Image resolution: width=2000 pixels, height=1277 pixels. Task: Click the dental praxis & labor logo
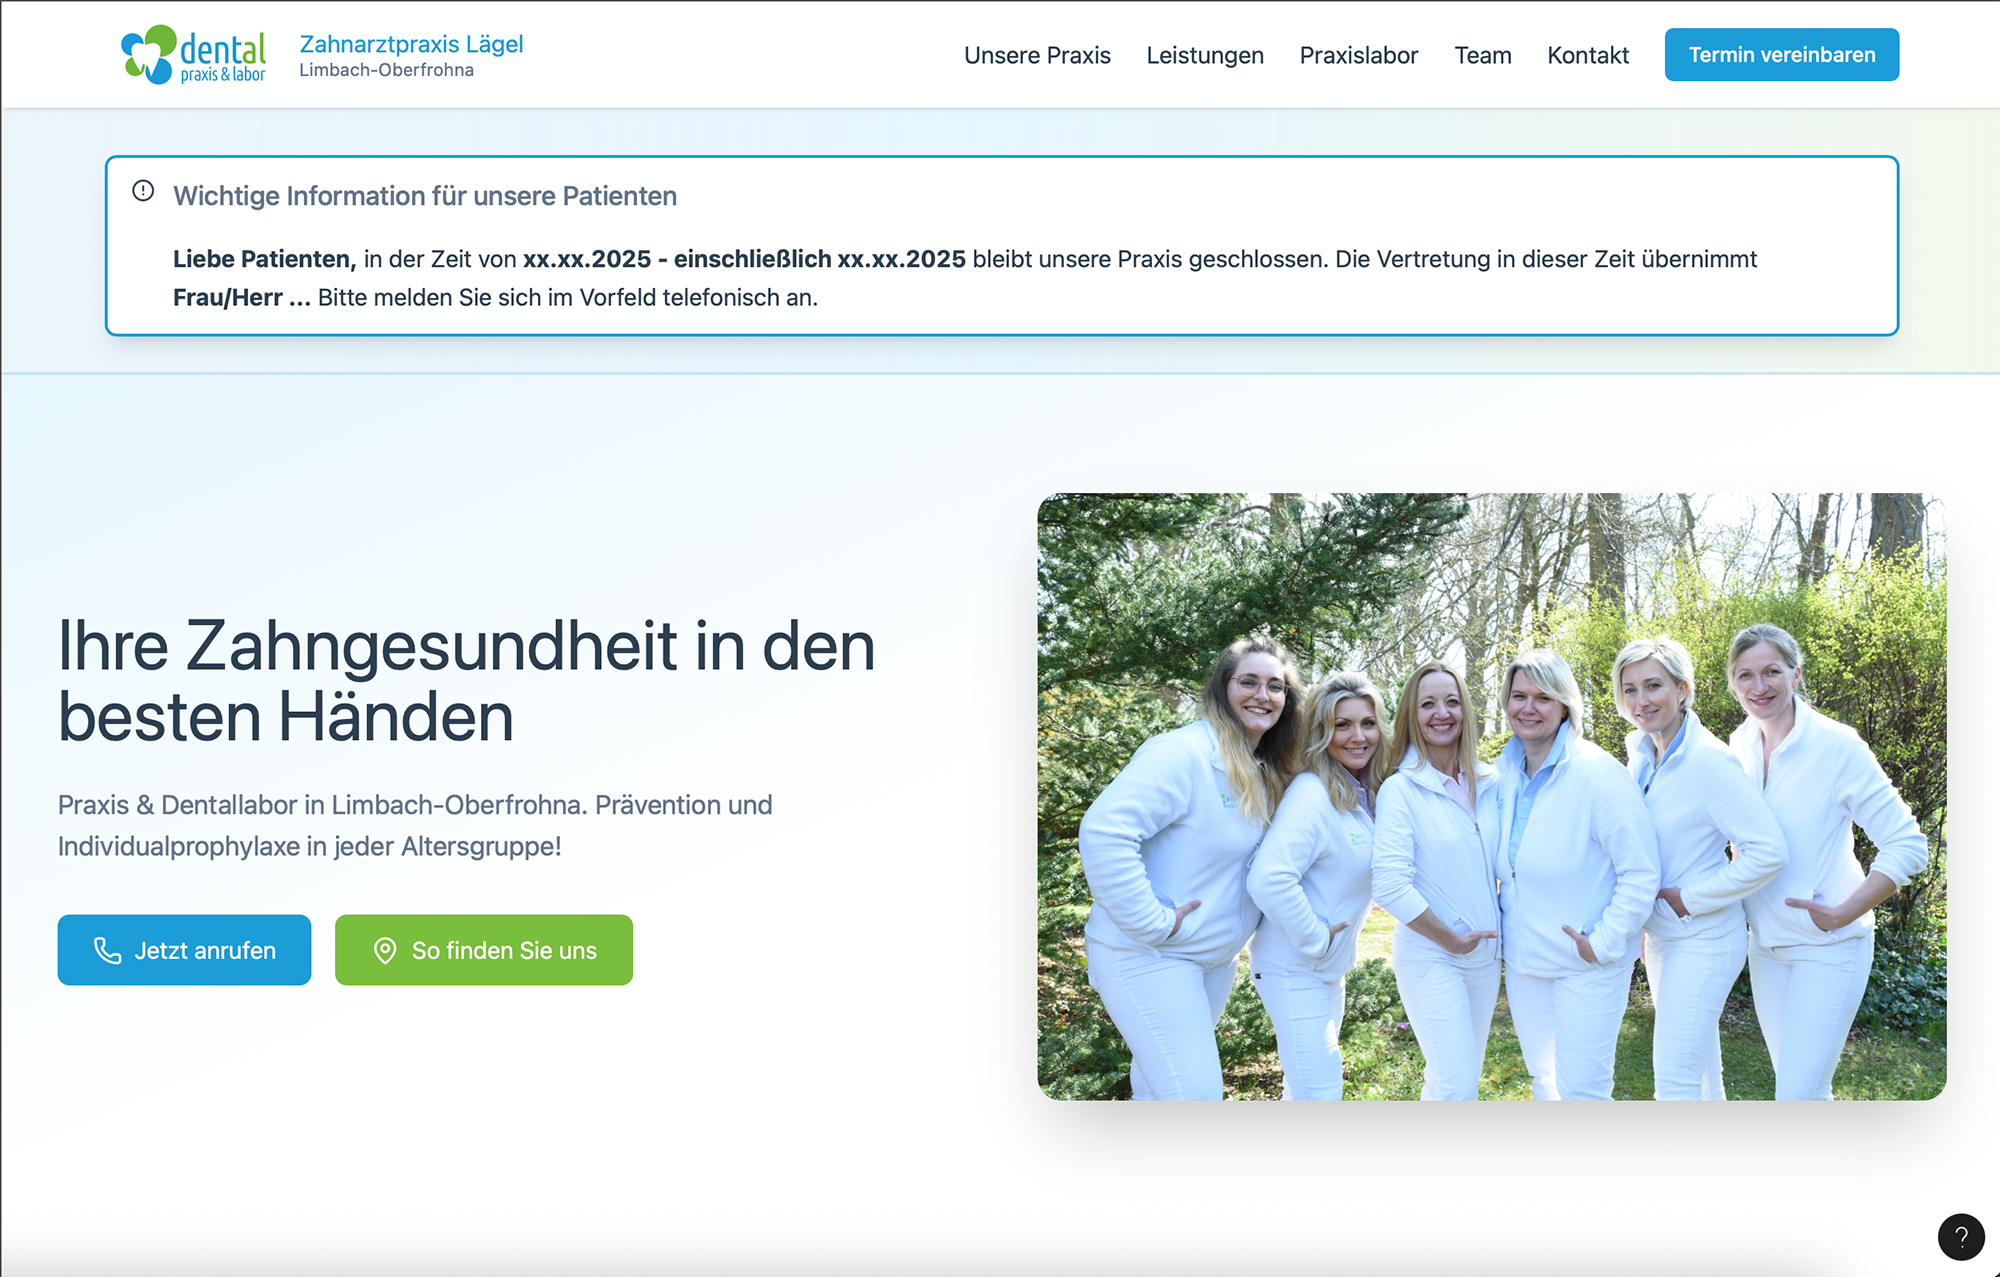click(193, 55)
